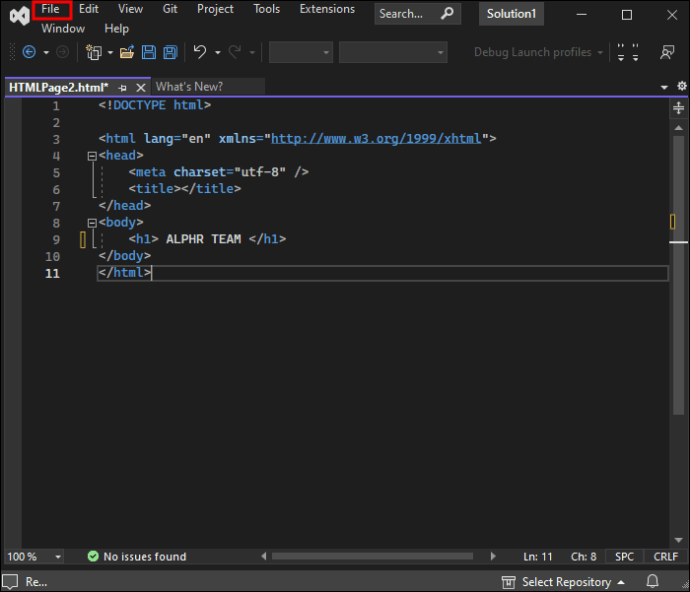Click the Undo arrow icon
Viewport: 690px width, 592px height.
tap(200, 52)
